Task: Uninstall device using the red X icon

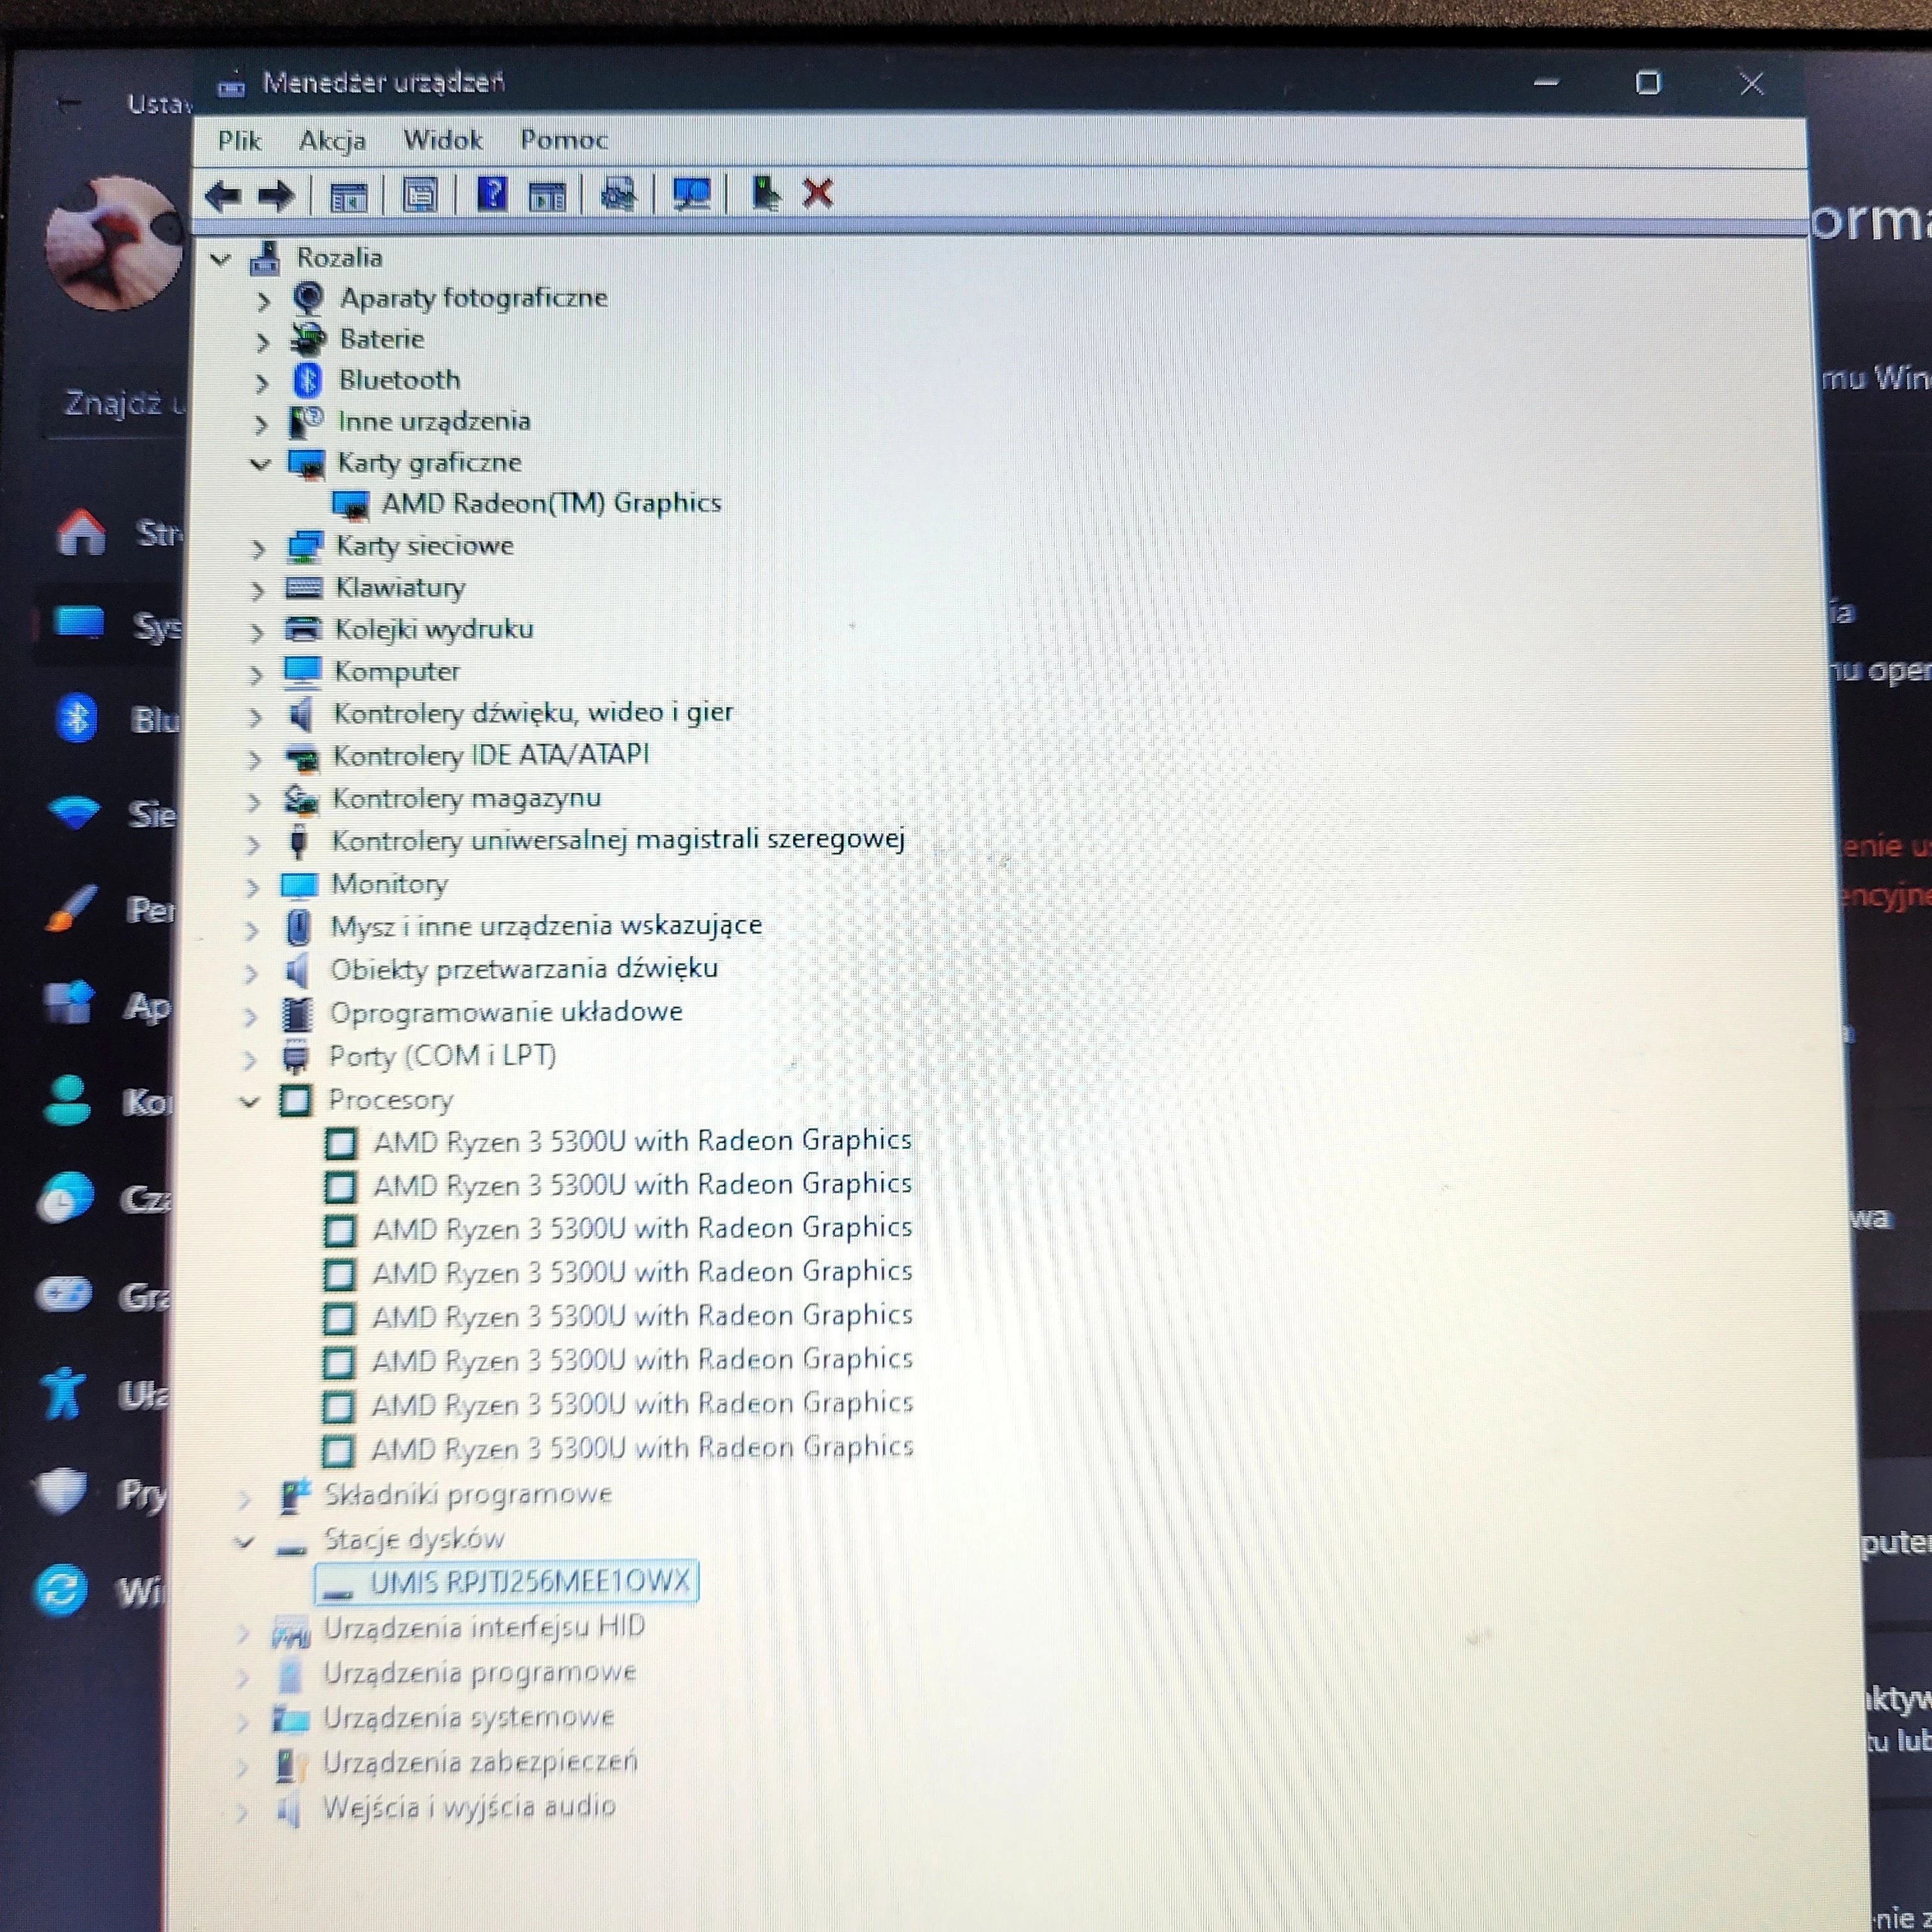Action: (x=817, y=193)
